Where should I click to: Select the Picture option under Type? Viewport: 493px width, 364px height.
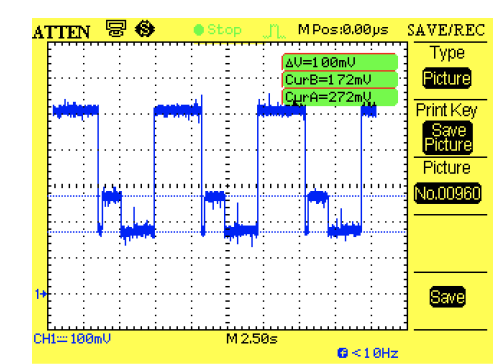(447, 78)
